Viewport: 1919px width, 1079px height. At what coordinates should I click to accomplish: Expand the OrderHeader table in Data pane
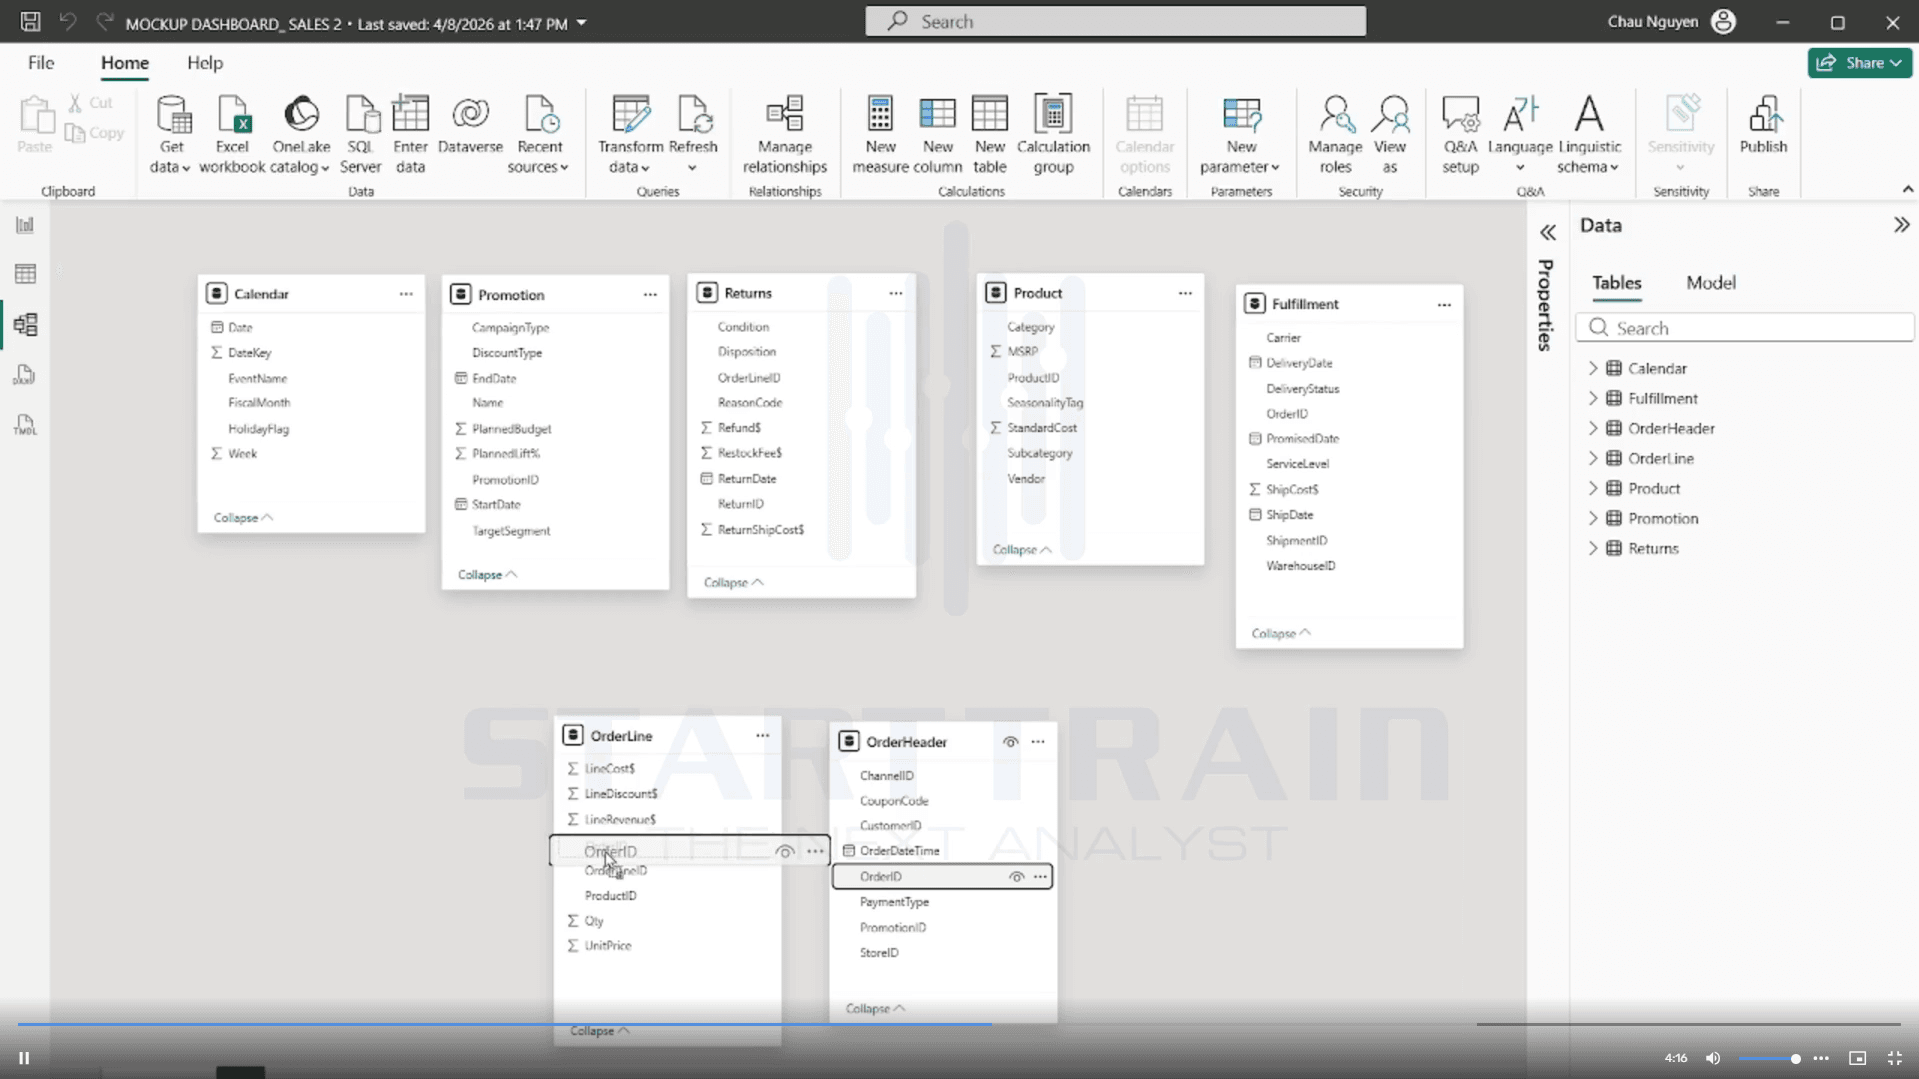[x=1593, y=429]
